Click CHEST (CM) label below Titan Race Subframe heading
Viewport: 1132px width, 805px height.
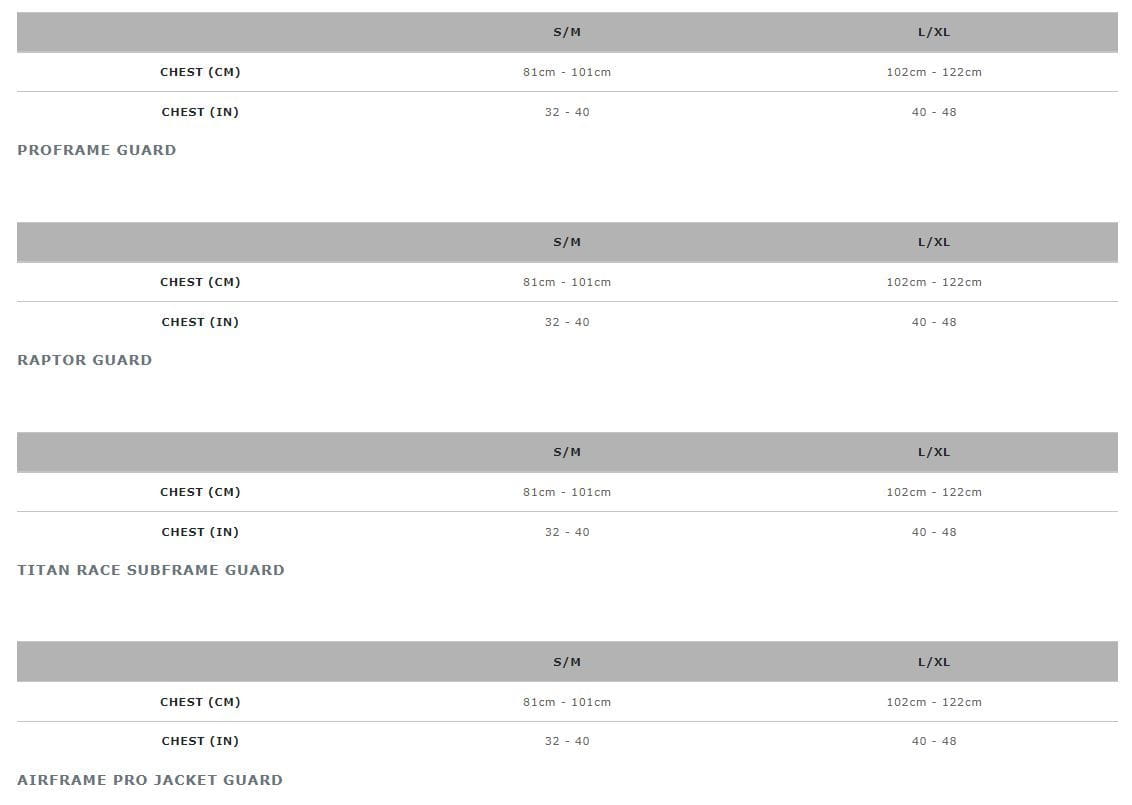[200, 702]
